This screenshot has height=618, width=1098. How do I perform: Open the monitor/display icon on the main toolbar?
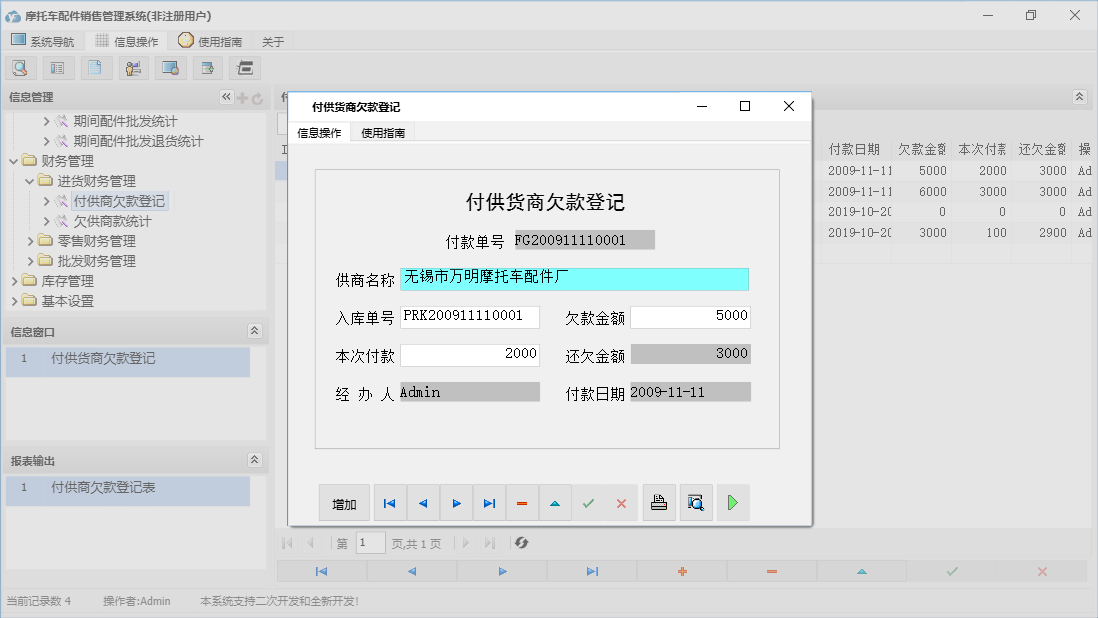pos(169,67)
